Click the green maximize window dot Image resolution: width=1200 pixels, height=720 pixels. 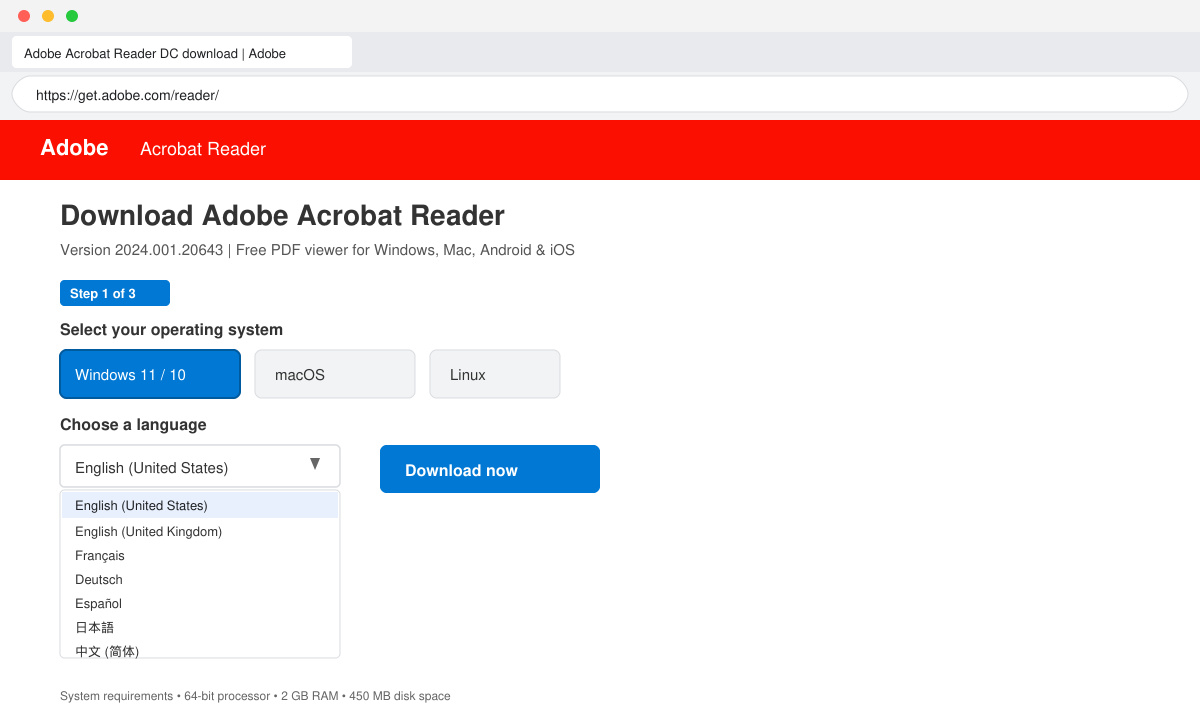tap(72, 16)
